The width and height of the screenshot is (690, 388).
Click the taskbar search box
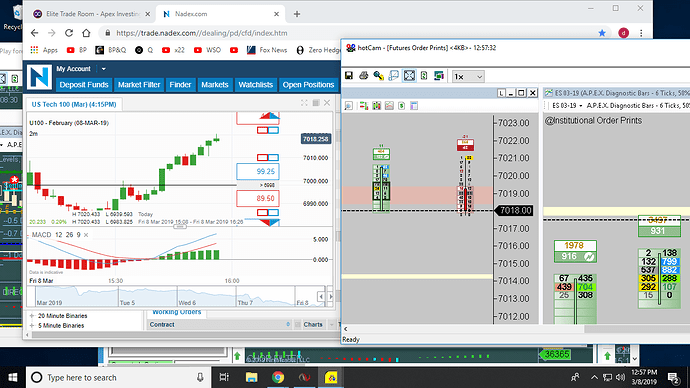pyautogui.click(x=119, y=377)
